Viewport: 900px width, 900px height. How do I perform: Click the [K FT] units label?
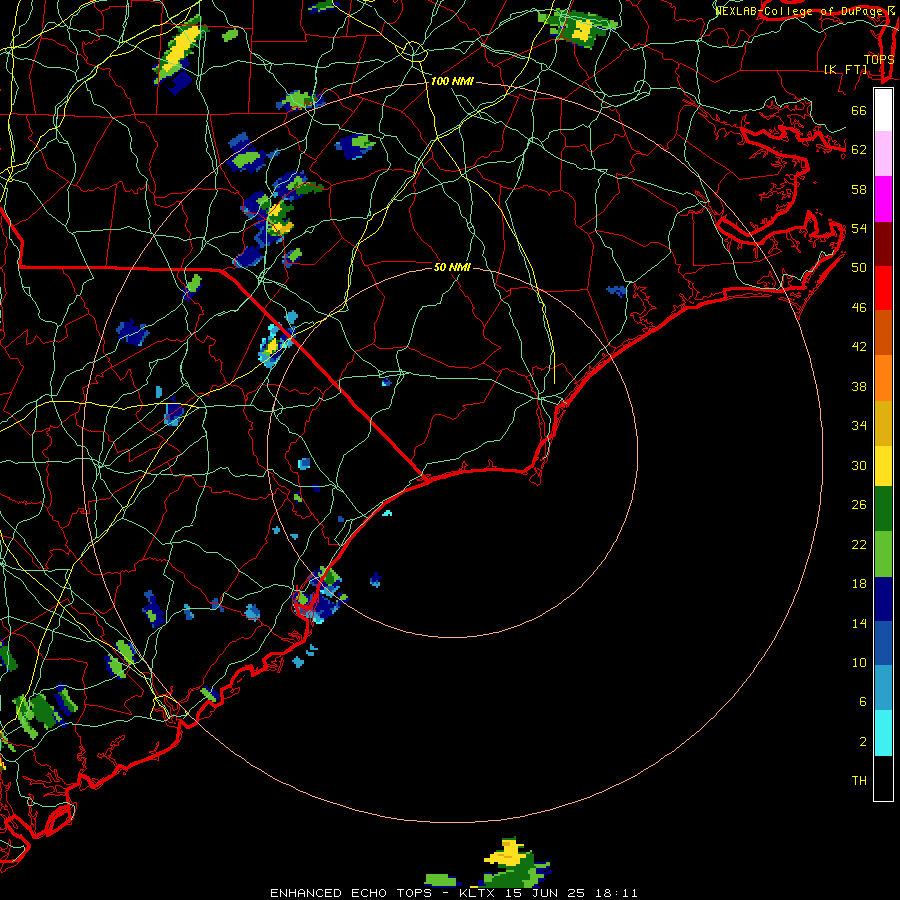[845, 69]
